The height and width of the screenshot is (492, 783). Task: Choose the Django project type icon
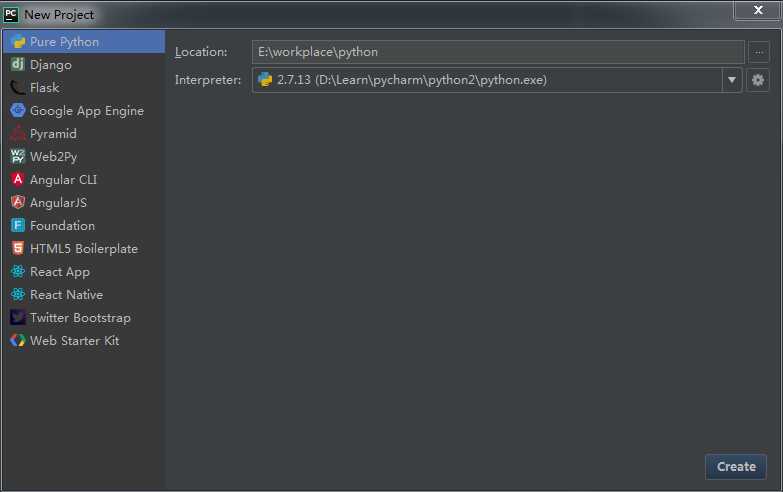click(x=18, y=64)
